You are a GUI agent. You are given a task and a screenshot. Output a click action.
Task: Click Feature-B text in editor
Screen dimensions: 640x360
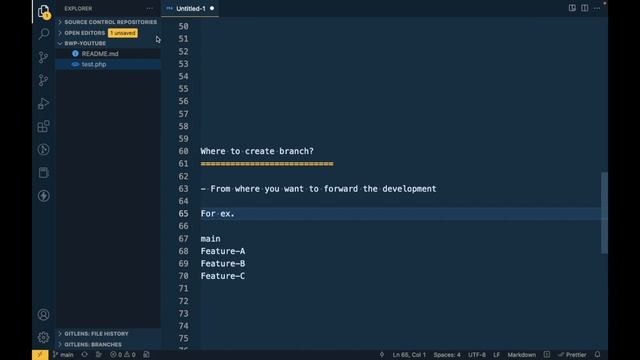(x=223, y=264)
